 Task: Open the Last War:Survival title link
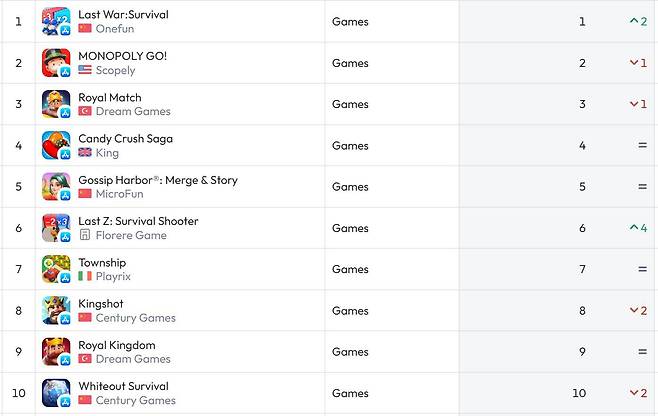click(x=123, y=15)
